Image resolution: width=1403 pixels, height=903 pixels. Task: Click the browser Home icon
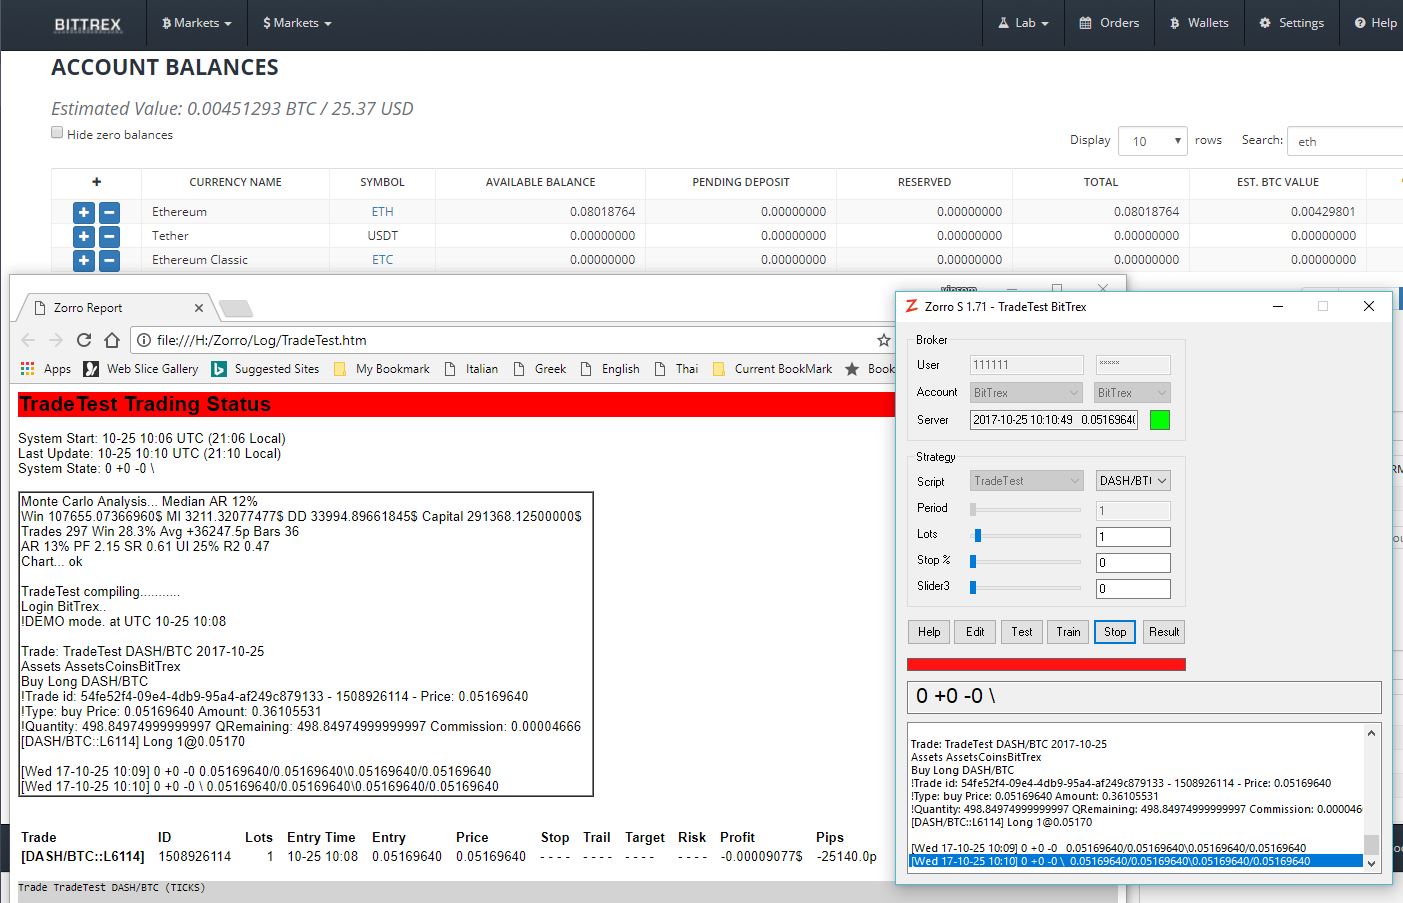click(112, 340)
